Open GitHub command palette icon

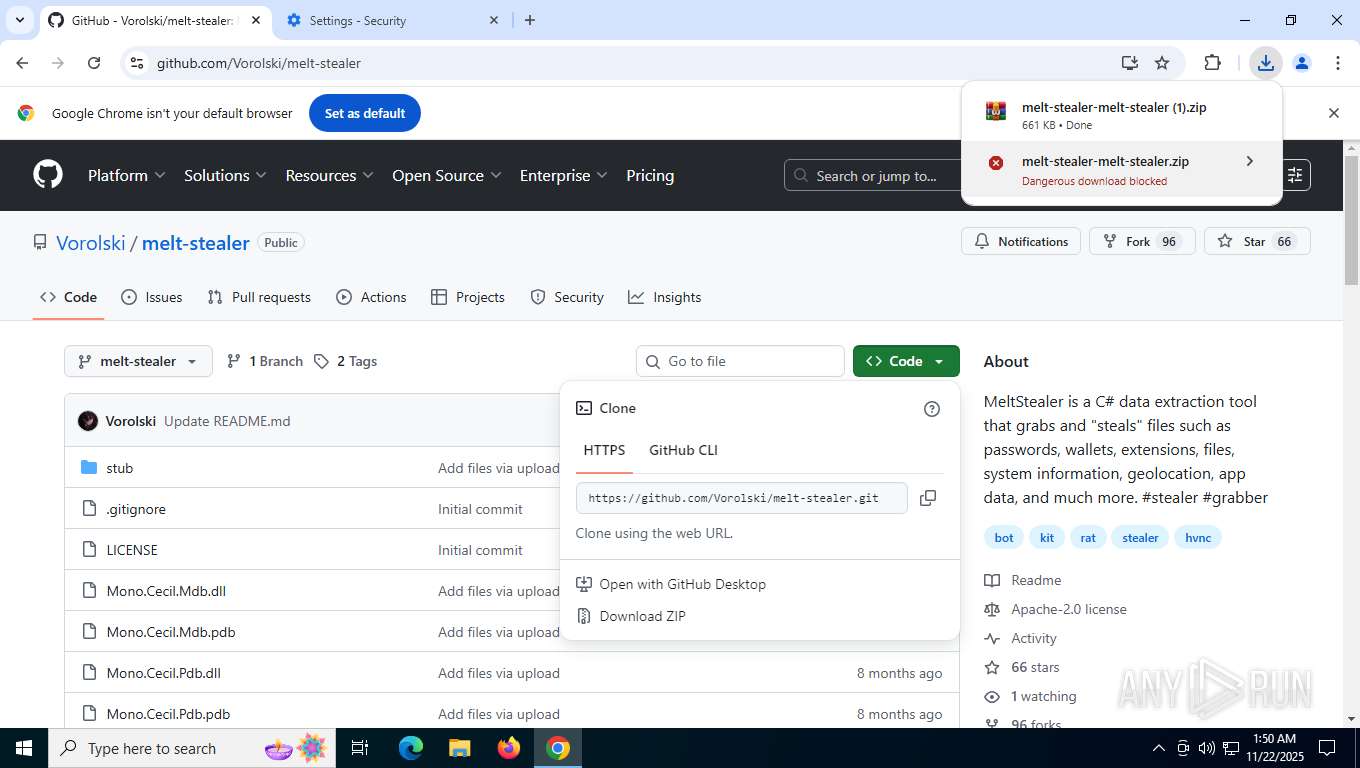pyautogui.click(x=1295, y=175)
